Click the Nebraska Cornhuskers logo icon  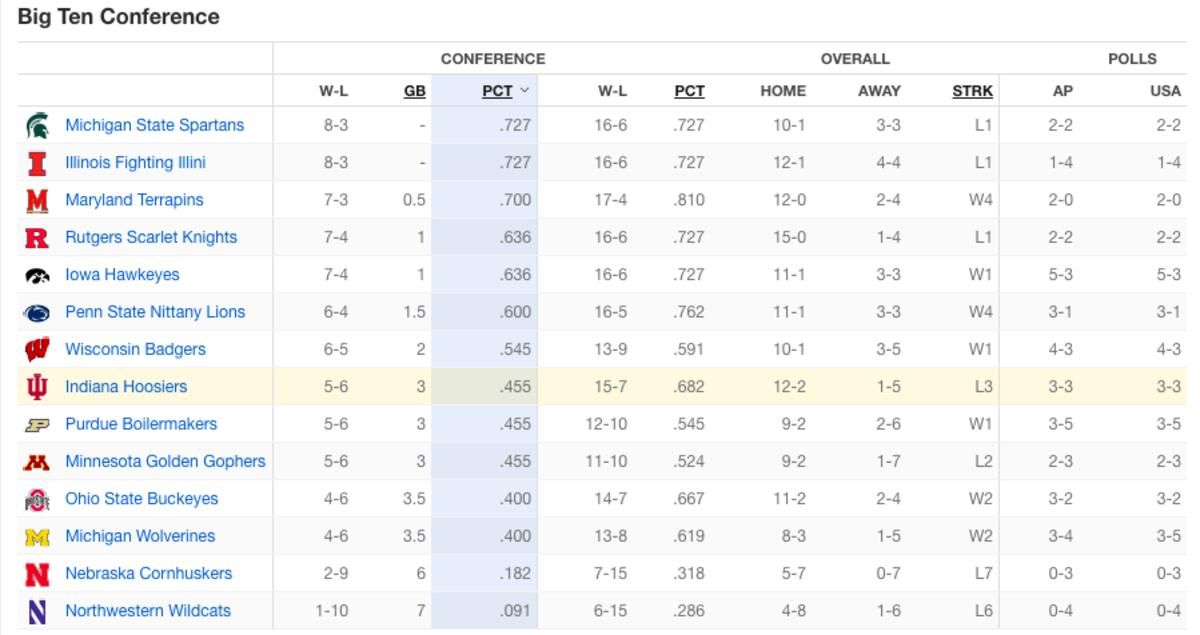point(37,574)
